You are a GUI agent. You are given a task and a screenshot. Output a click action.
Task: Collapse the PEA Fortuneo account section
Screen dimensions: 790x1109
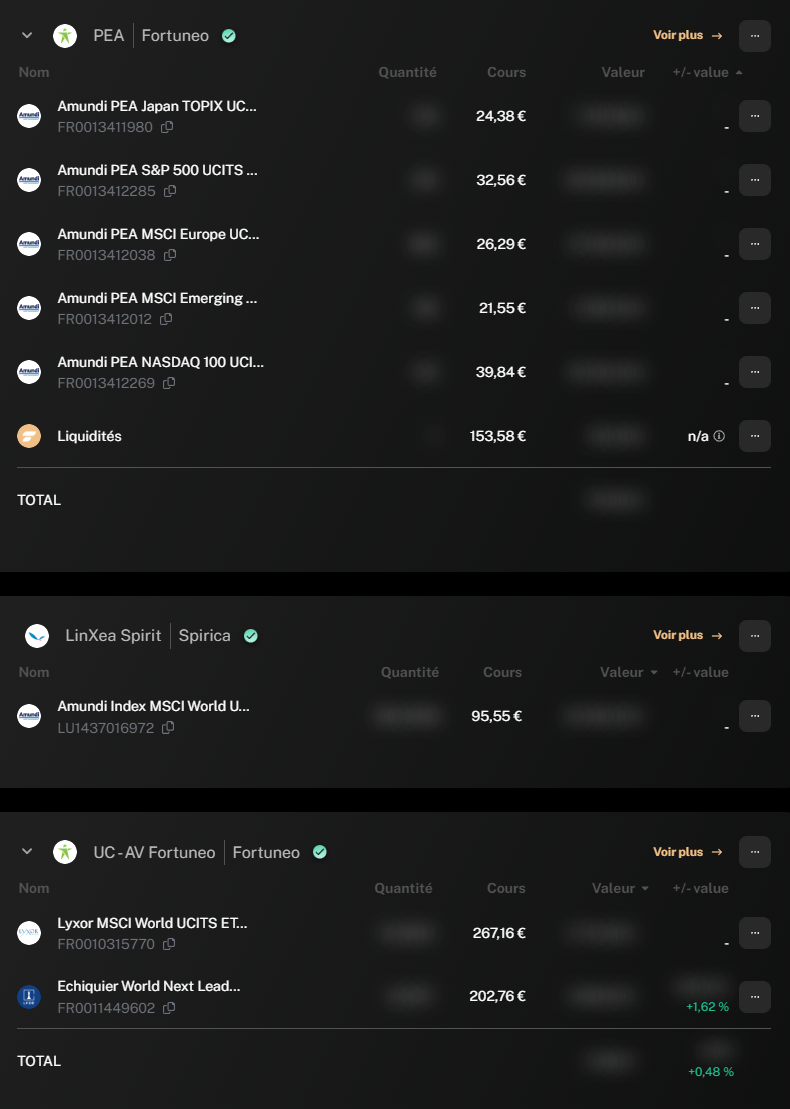tap(27, 35)
